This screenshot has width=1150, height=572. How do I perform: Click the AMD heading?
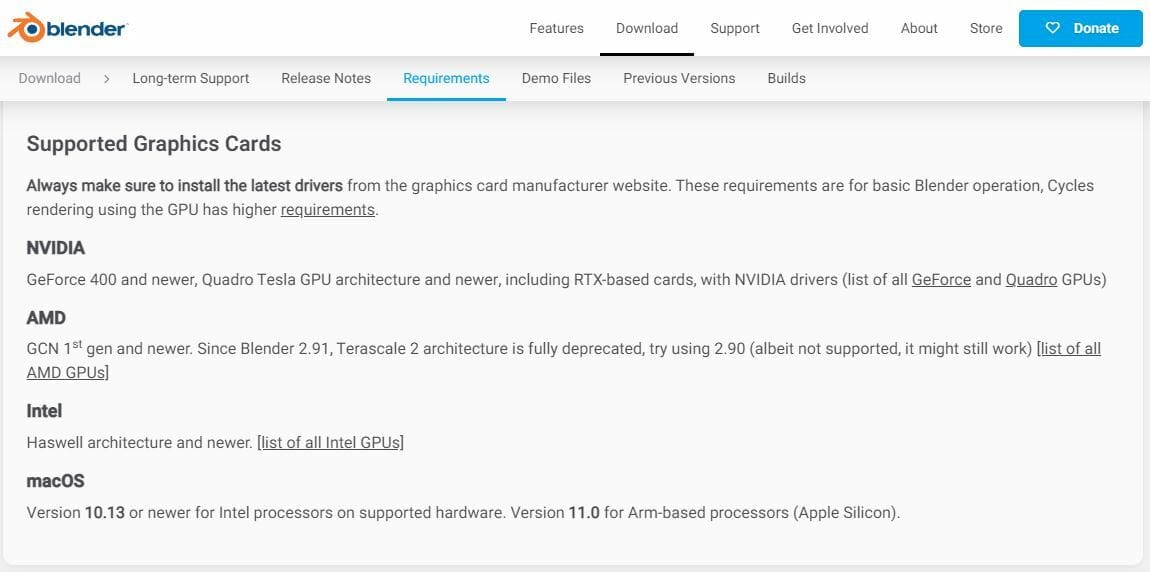click(46, 318)
